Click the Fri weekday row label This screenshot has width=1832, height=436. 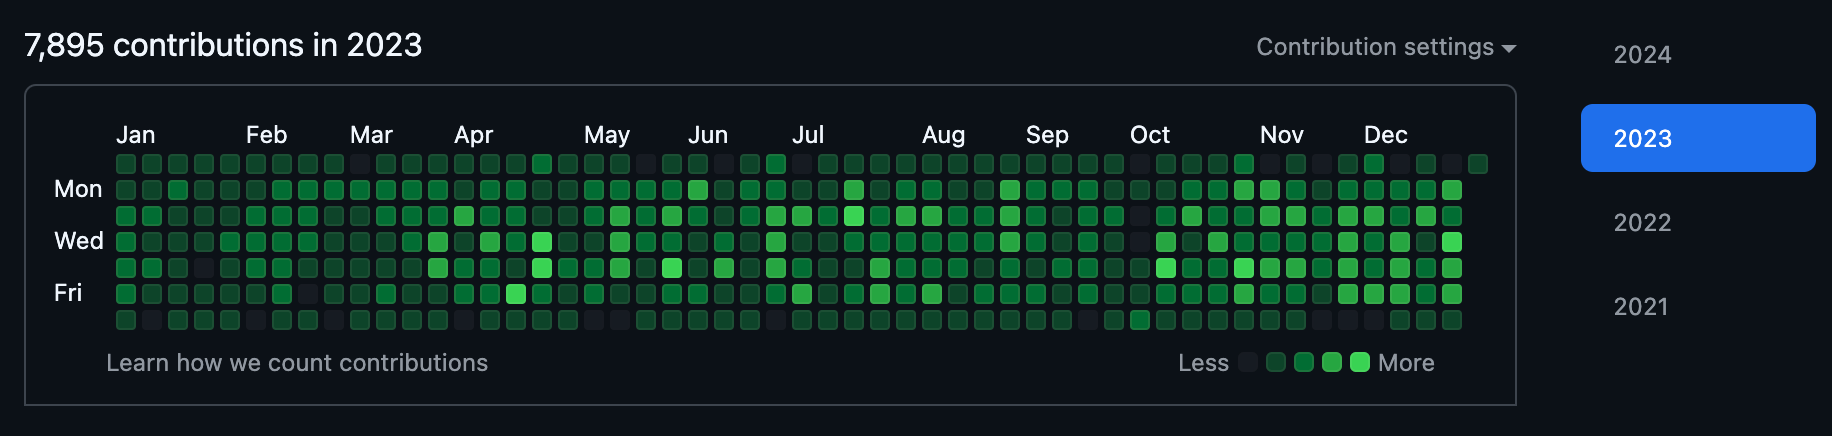pyautogui.click(x=68, y=293)
